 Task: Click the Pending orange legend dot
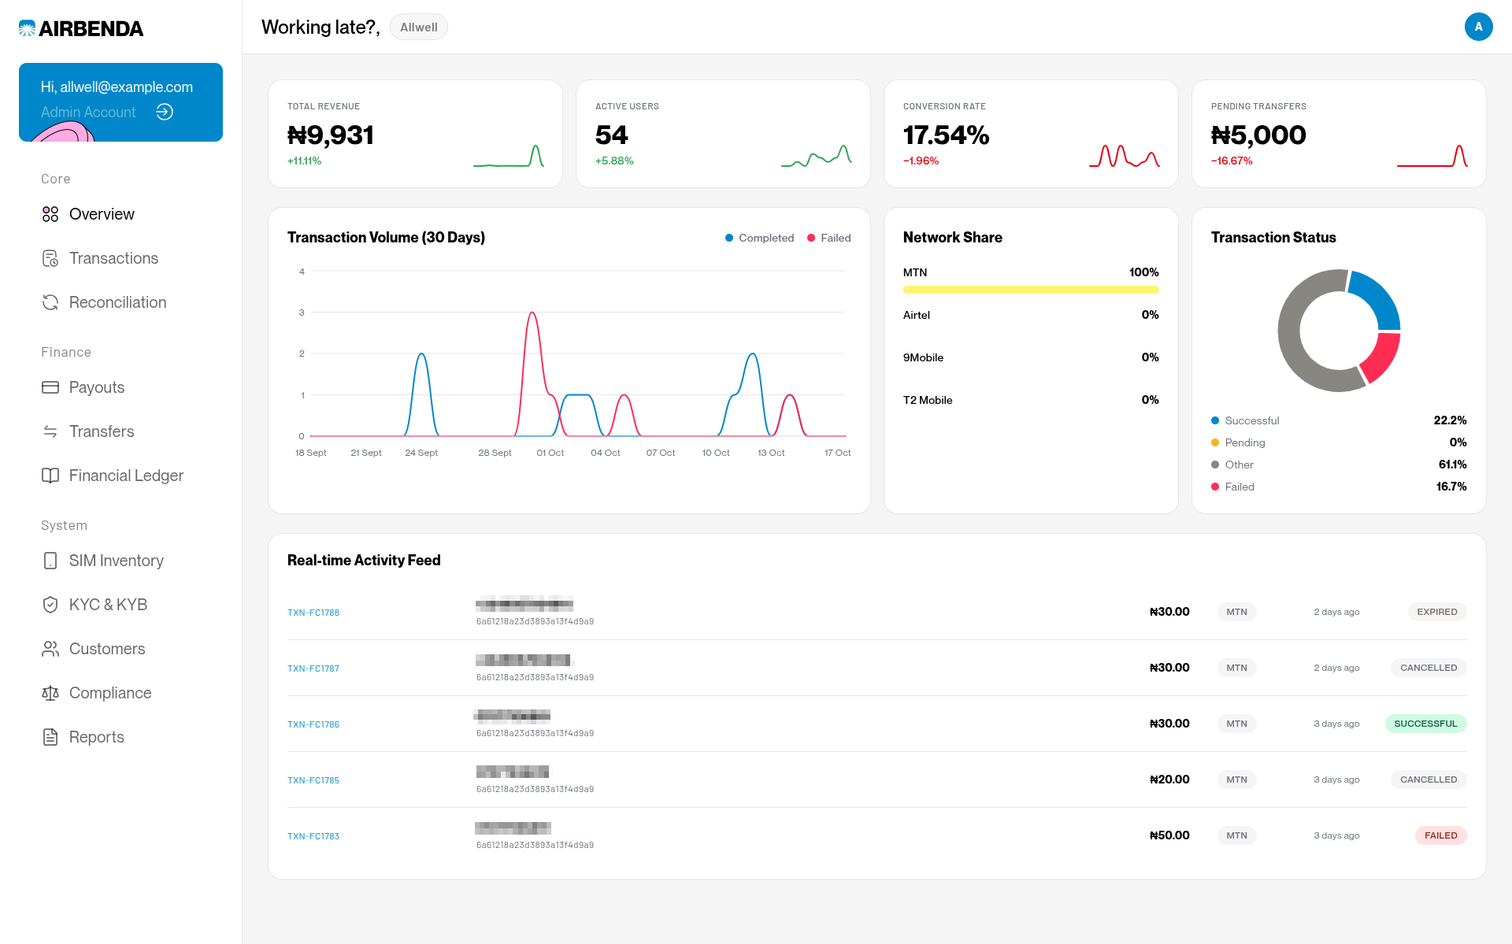tap(1215, 443)
